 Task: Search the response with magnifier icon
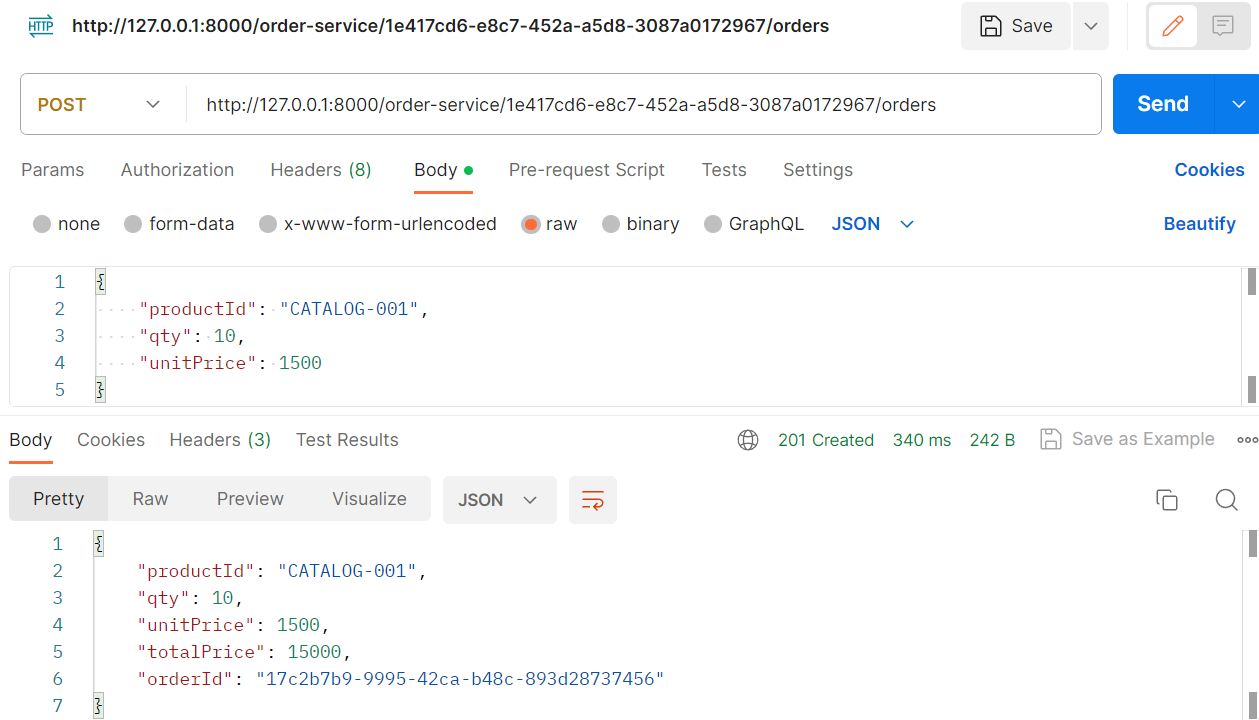[1227, 500]
